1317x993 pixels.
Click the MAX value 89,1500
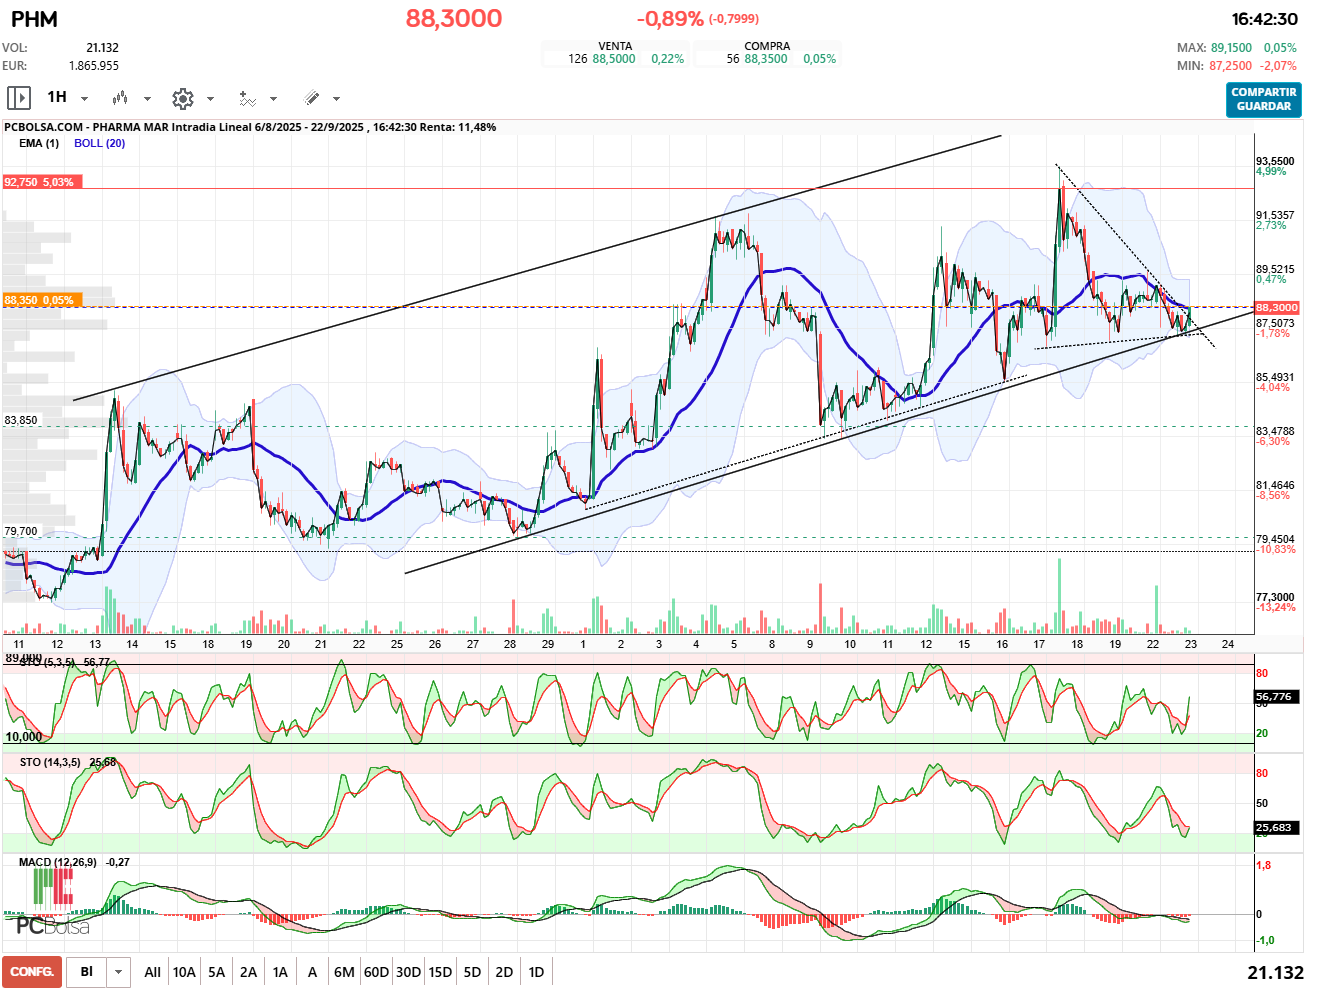point(1231,48)
